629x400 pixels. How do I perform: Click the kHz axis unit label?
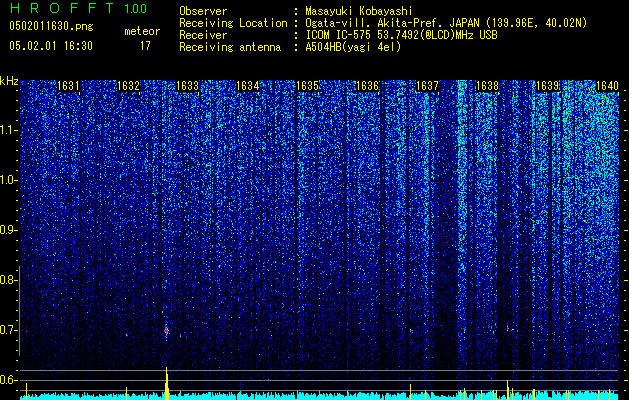(9, 81)
